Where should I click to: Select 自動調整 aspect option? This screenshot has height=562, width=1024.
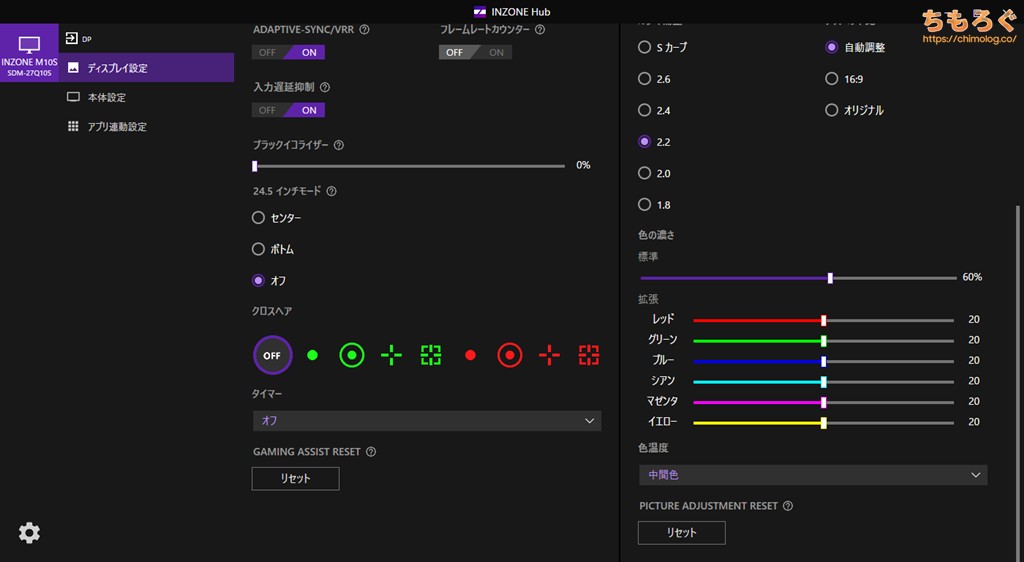pos(831,47)
